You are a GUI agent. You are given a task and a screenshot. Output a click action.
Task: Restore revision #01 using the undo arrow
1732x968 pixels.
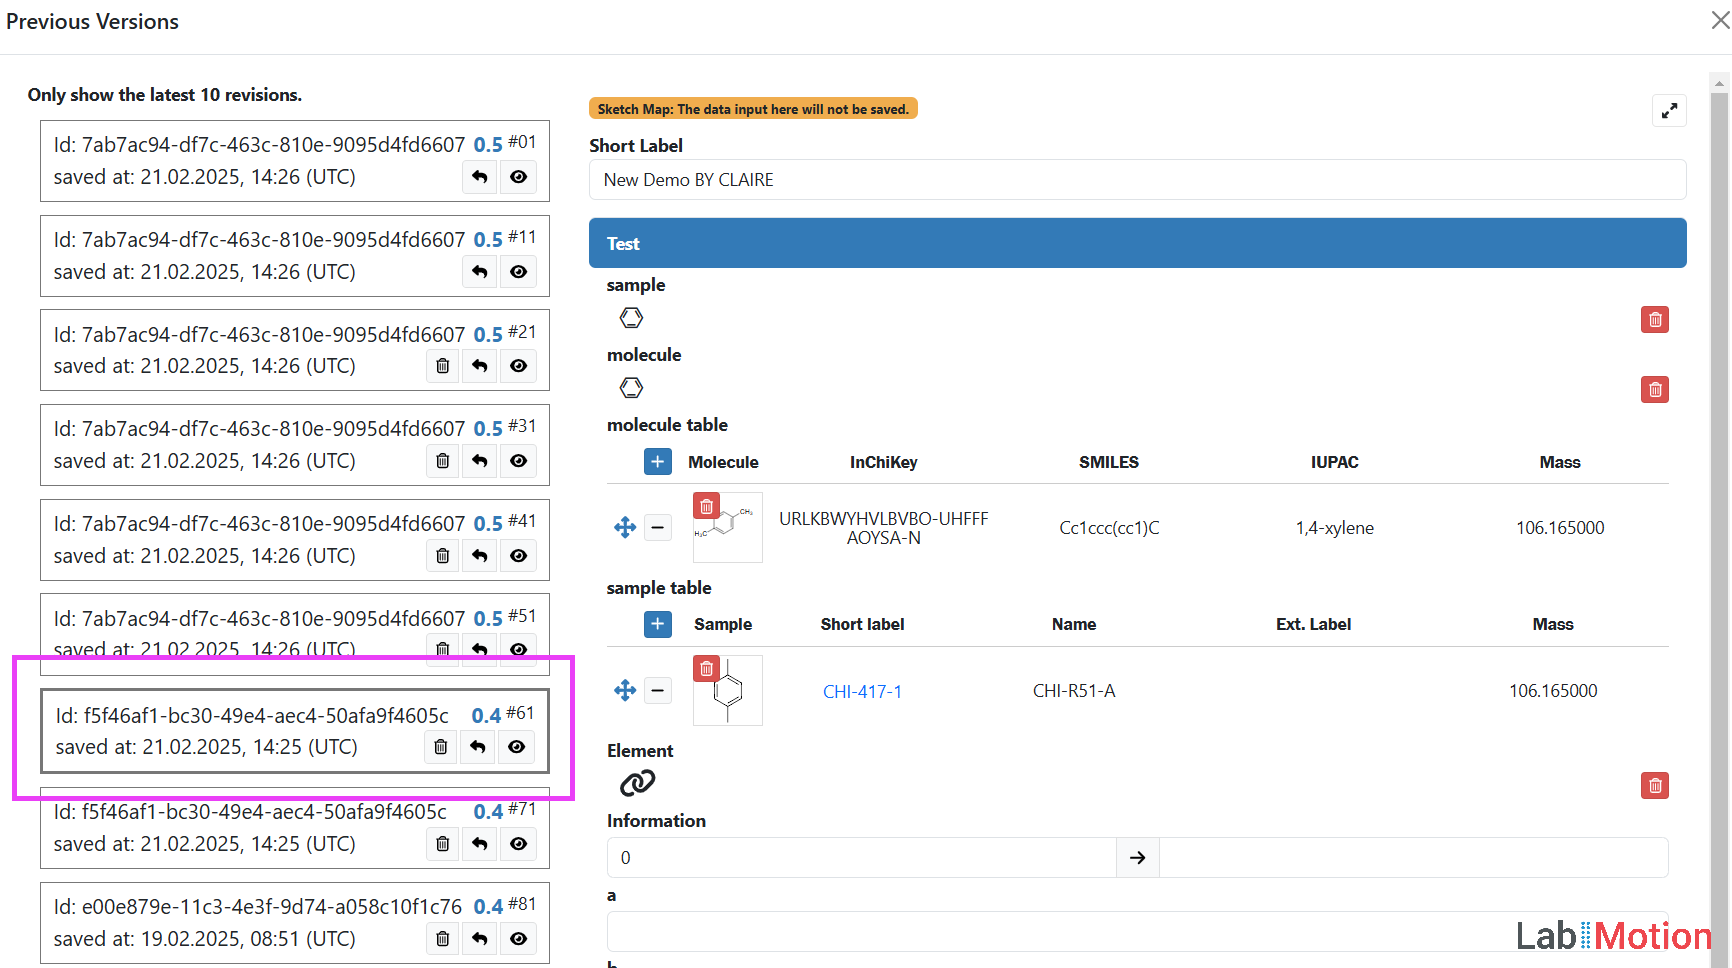[x=480, y=177]
